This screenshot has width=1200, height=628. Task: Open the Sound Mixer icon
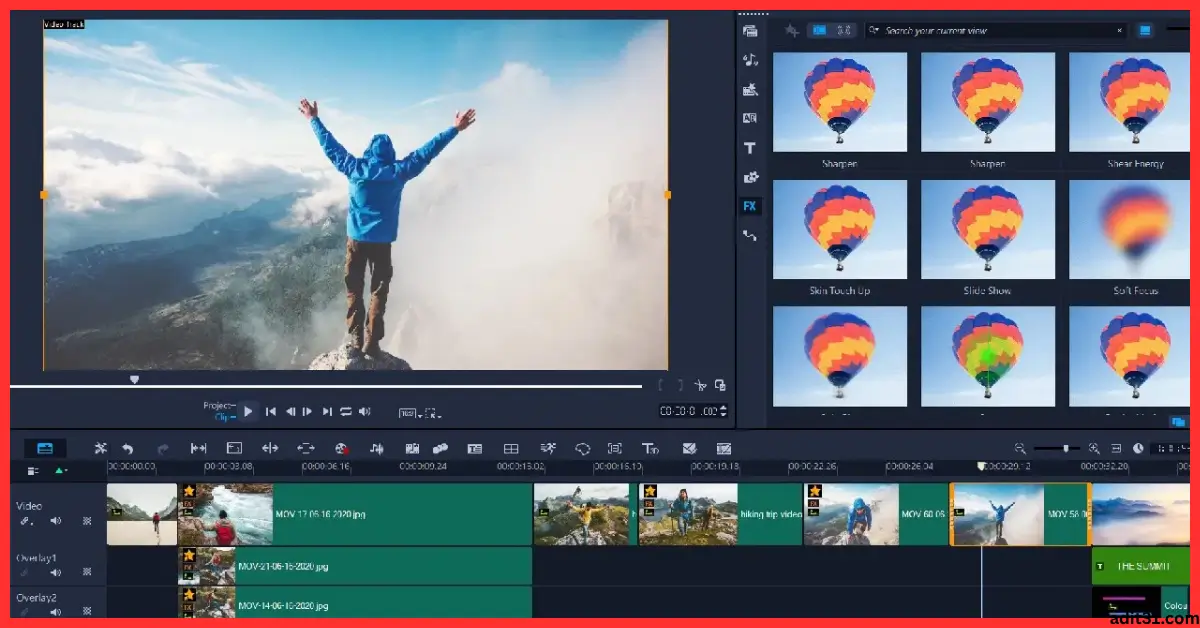pyautogui.click(x=377, y=448)
